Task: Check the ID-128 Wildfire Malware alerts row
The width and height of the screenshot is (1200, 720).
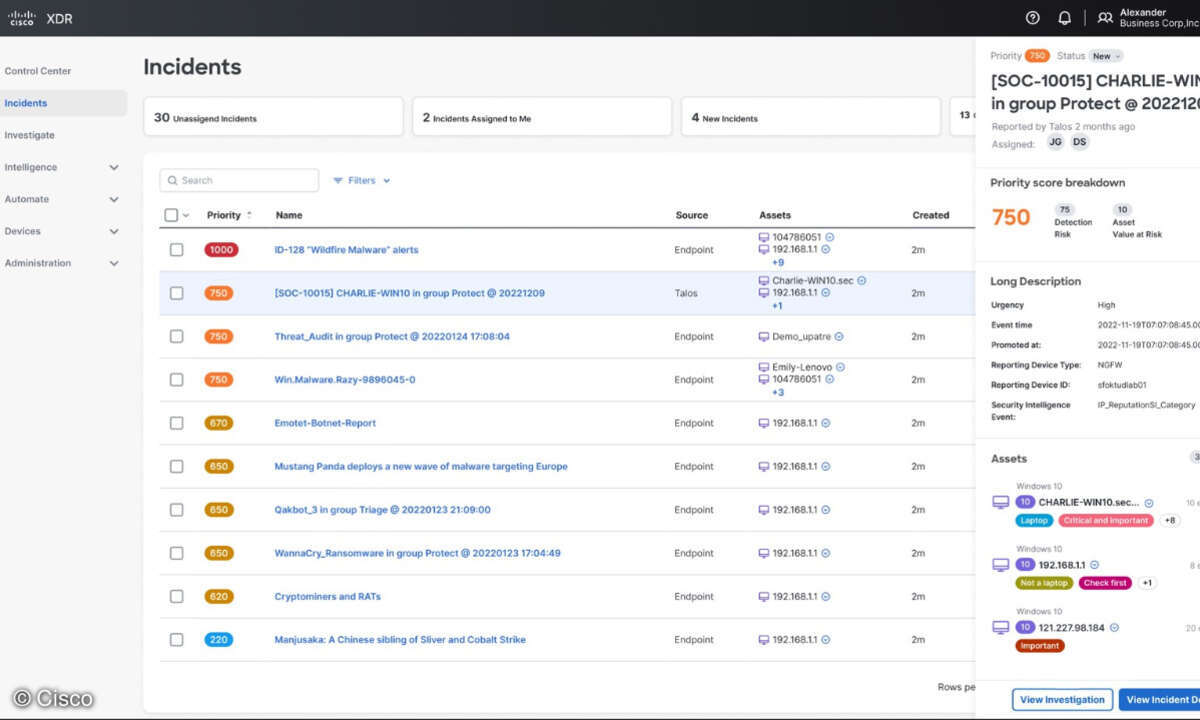Action: (x=177, y=250)
